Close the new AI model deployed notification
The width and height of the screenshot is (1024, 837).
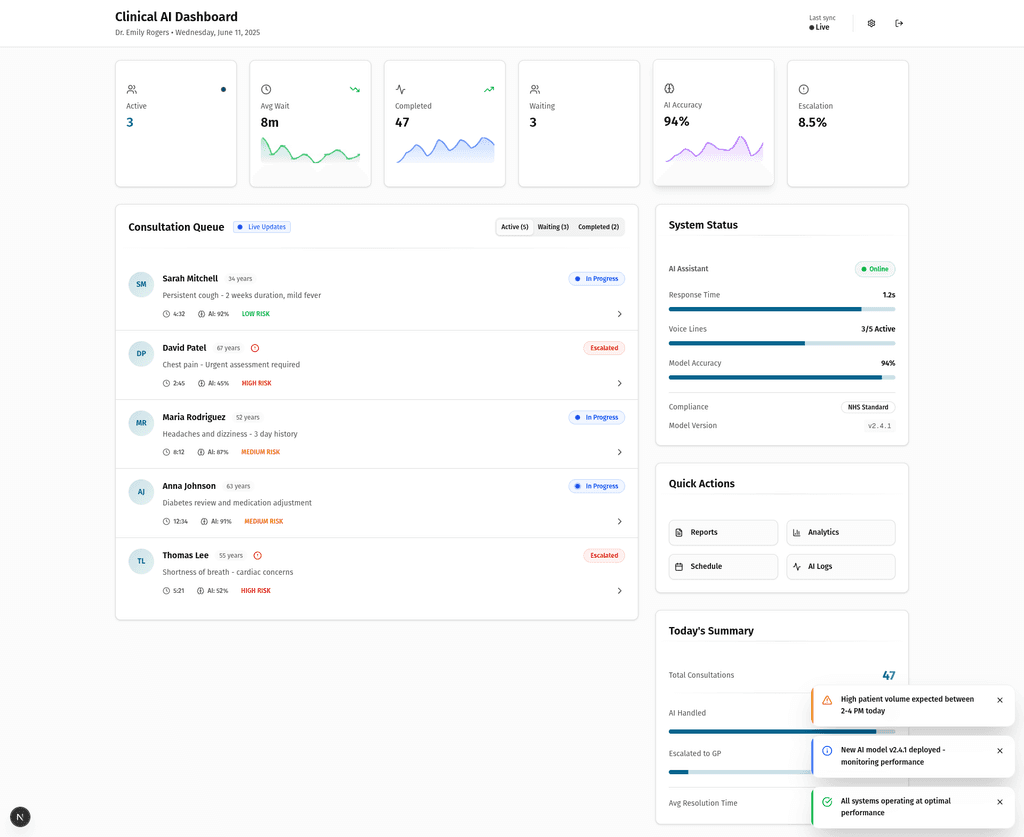(x=999, y=751)
